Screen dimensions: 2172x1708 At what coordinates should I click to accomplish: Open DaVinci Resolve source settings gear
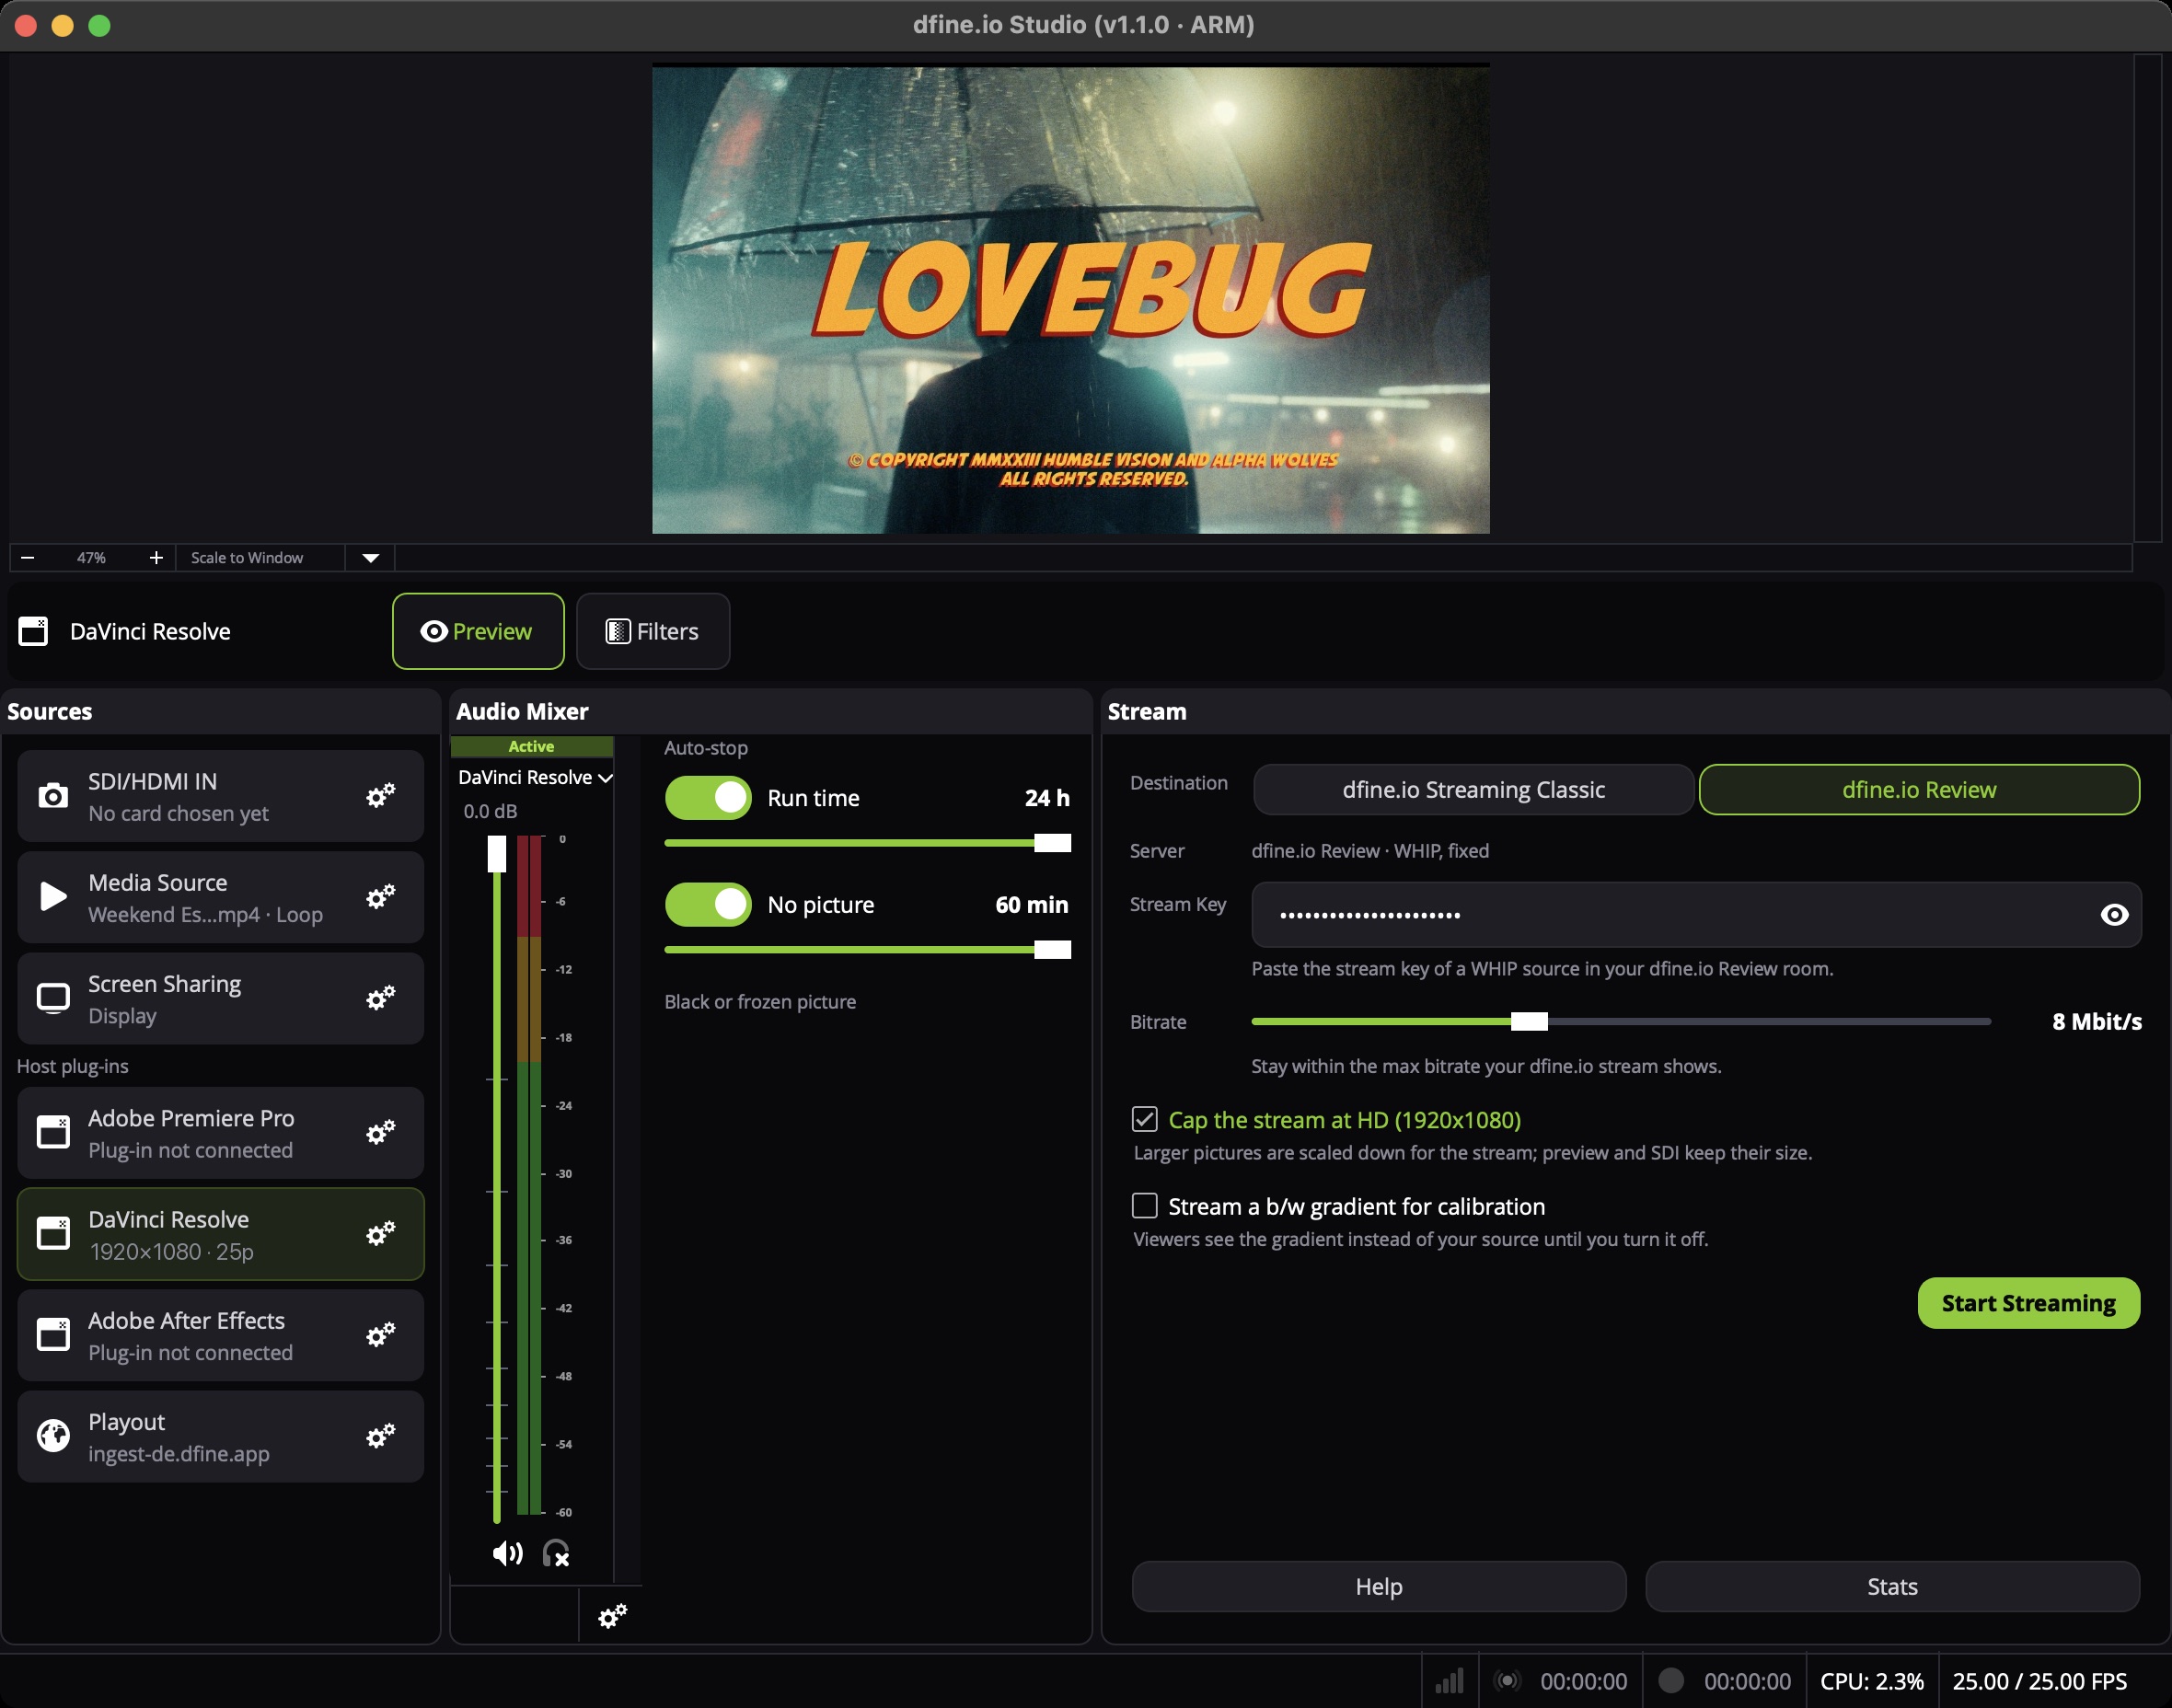pyautogui.click(x=380, y=1234)
